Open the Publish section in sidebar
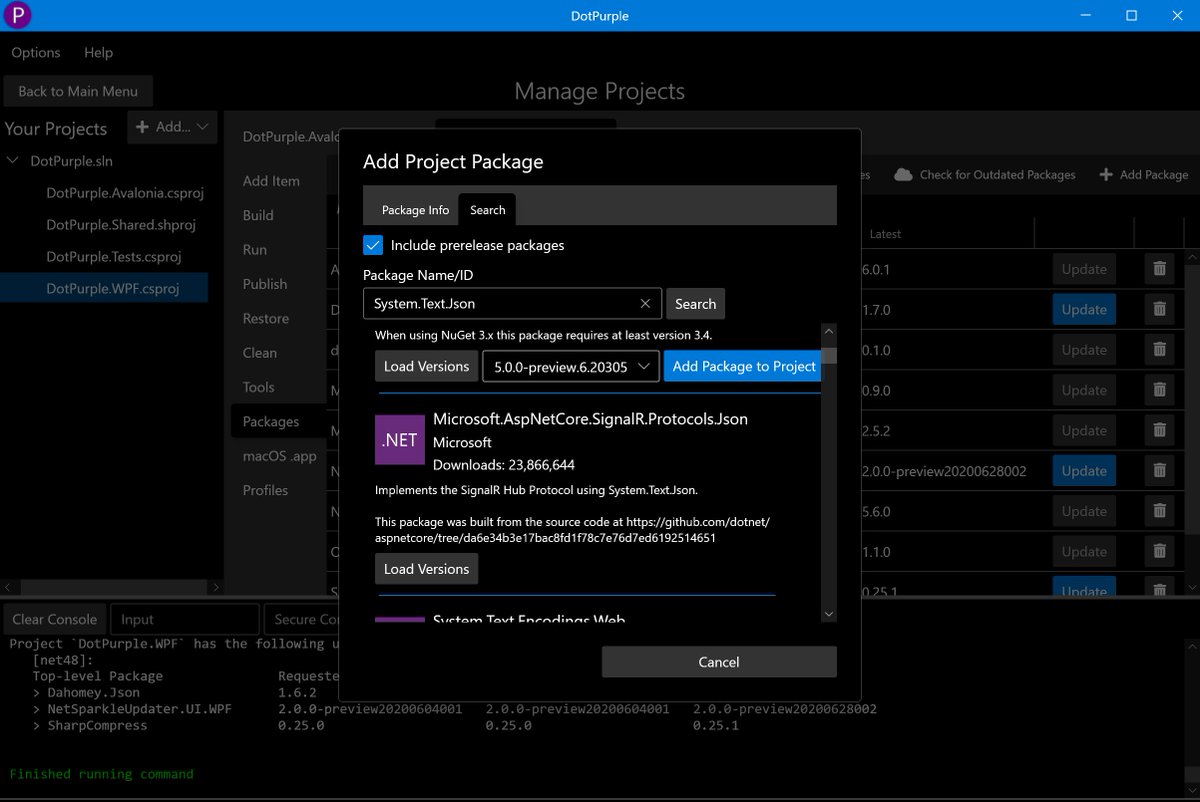This screenshot has height=802, width=1200. [x=265, y=284]
